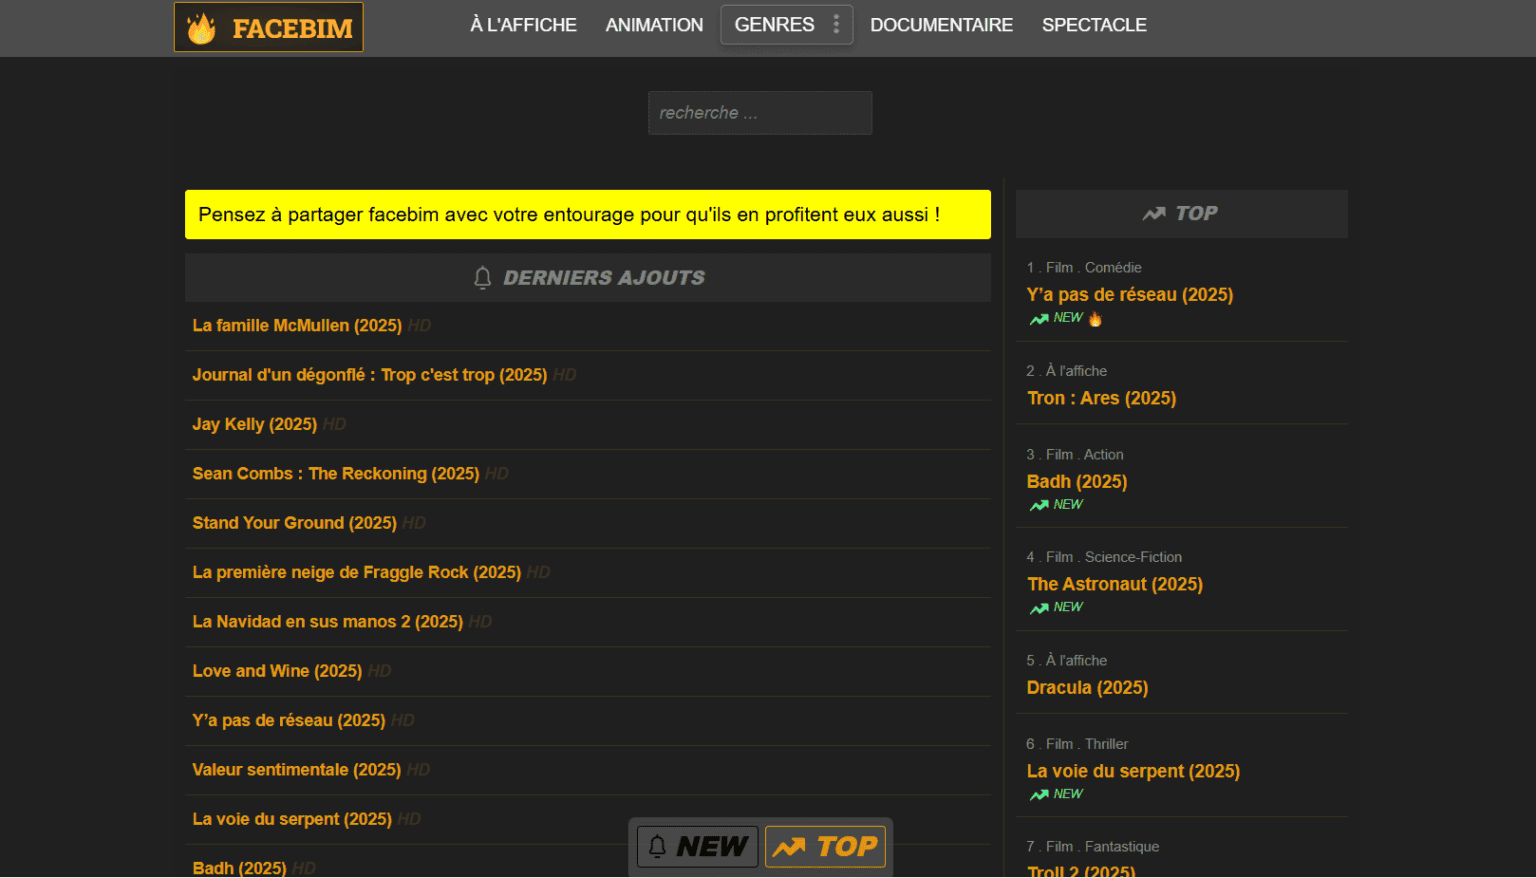The width and height of the screenshot is (1536, 878).
Task: Open Tron : Ares (2025) from the TOP list
Action: (x=1101, y=398)
